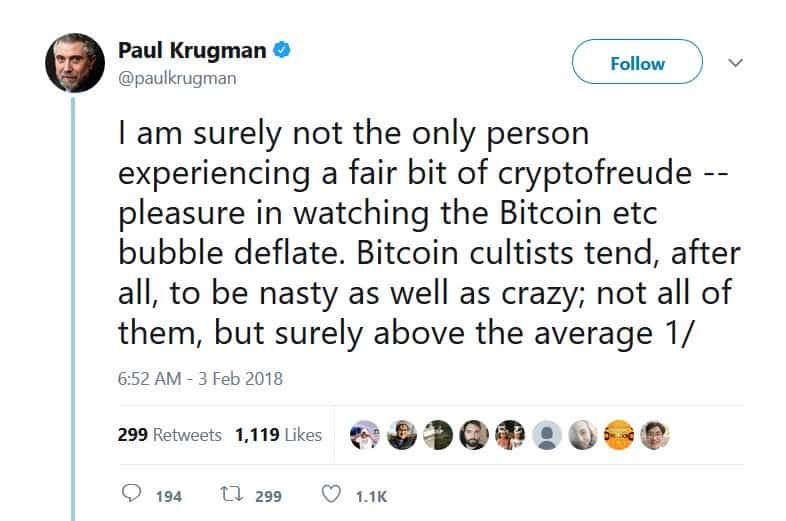
Task: Click the first liker avatar in the row
Action: pos(366,434)
